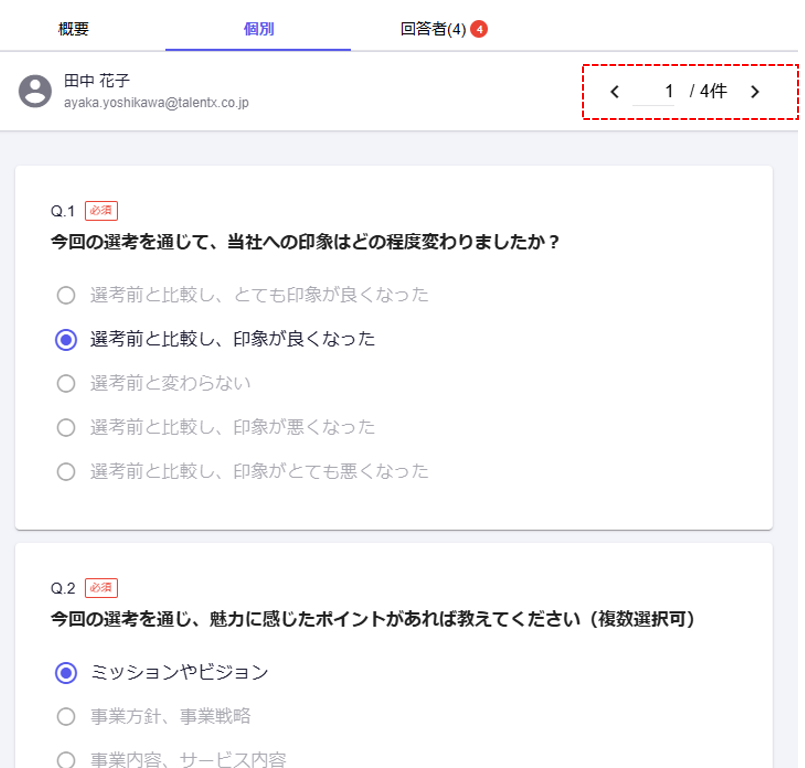
Task: Select ミッションやビジョン option in Q.2
Action: 66,672
